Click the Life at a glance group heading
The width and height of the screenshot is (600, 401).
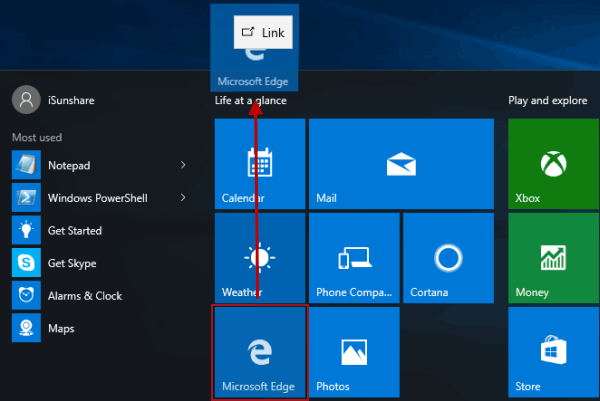[x=251, y=100]
